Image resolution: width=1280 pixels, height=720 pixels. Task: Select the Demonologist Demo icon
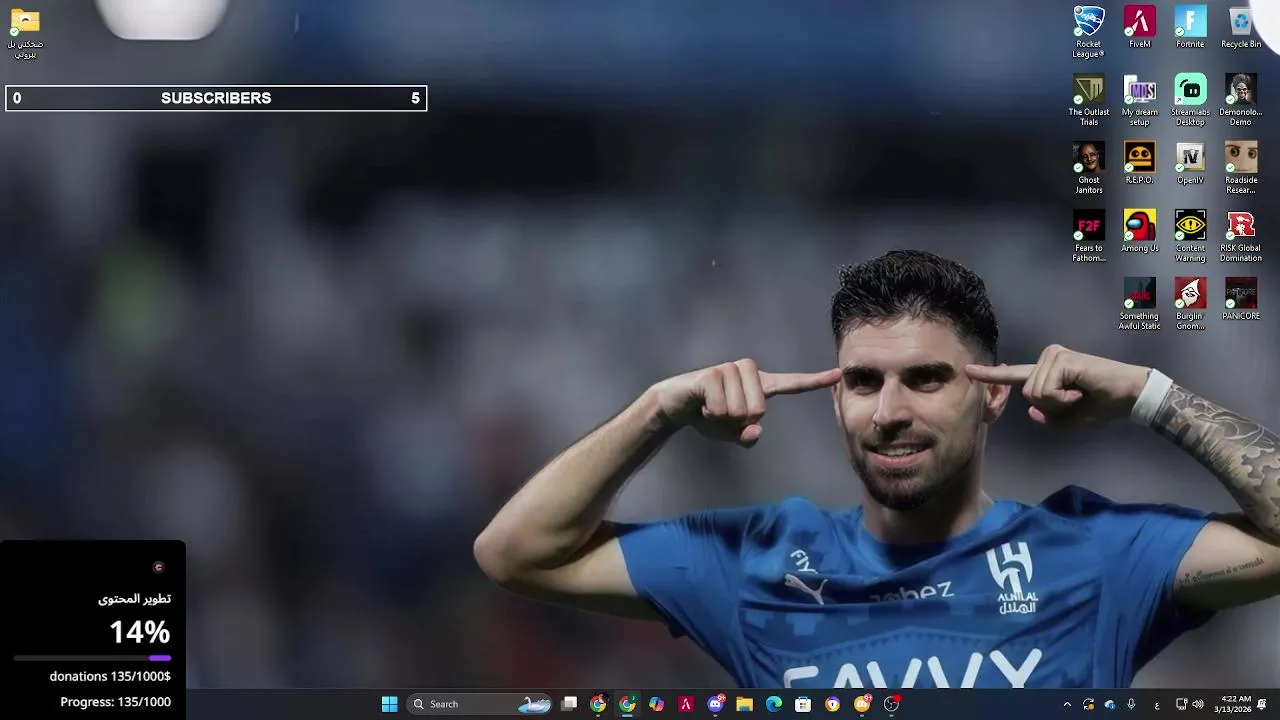[1241, 100]
